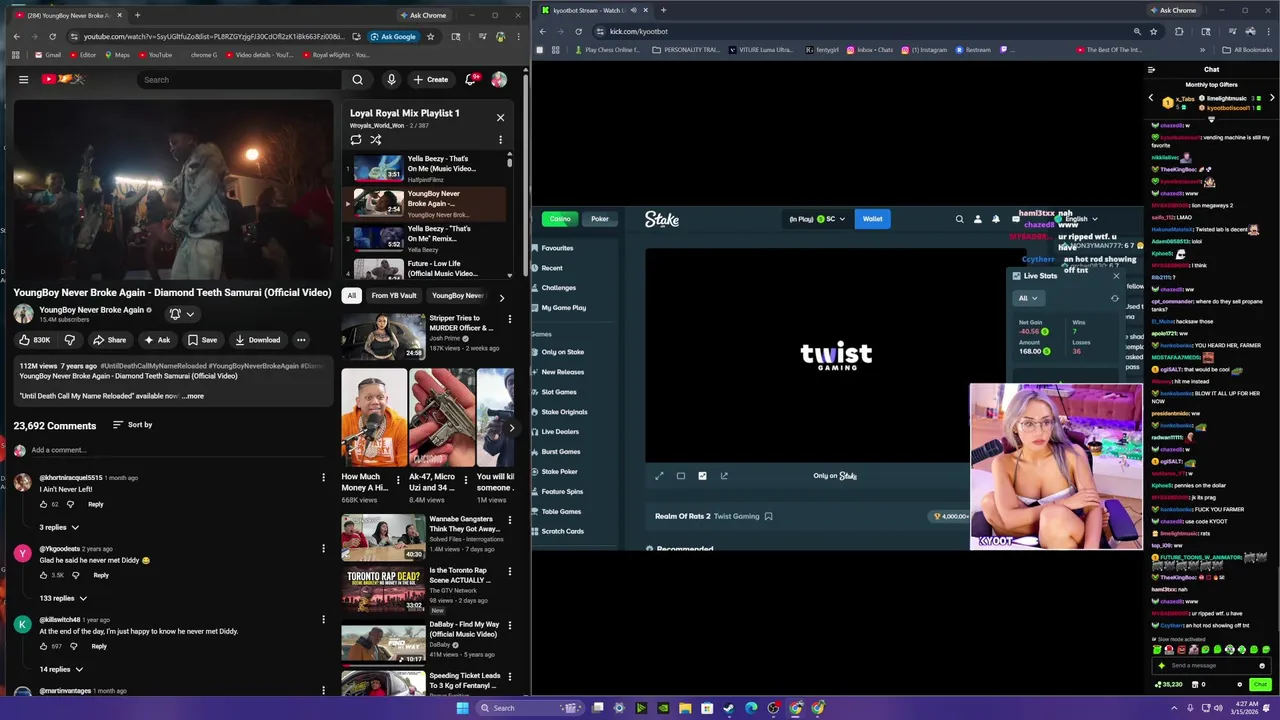Image resolution: width=1280 pixels, height=720 pixels.
Task: Click fullscreen icon below Twist Gaming game
Action: [x=659, y=476]
